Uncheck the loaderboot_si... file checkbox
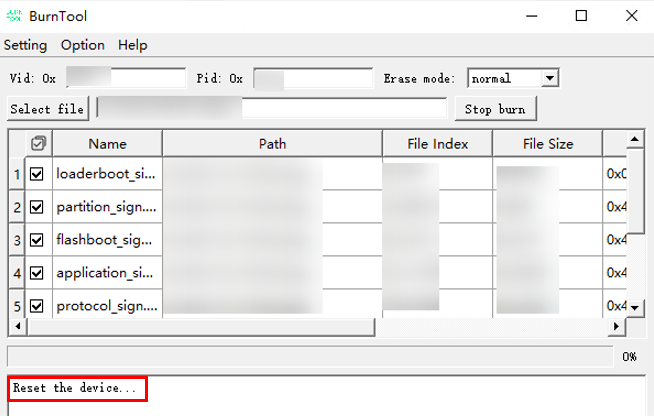Screen dimensions: 654x418 click(38, 174)
